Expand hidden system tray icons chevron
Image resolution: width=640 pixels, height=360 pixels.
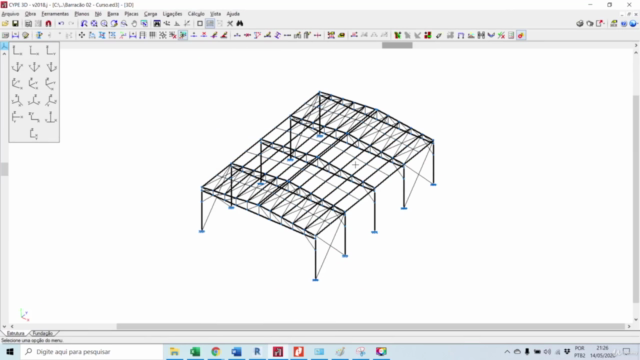coord(507,352)
